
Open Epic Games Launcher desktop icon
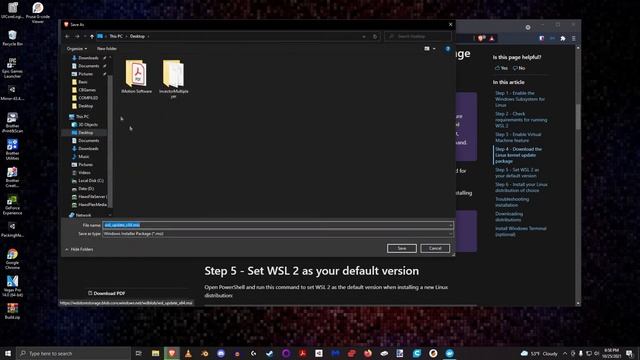point(12,67)
